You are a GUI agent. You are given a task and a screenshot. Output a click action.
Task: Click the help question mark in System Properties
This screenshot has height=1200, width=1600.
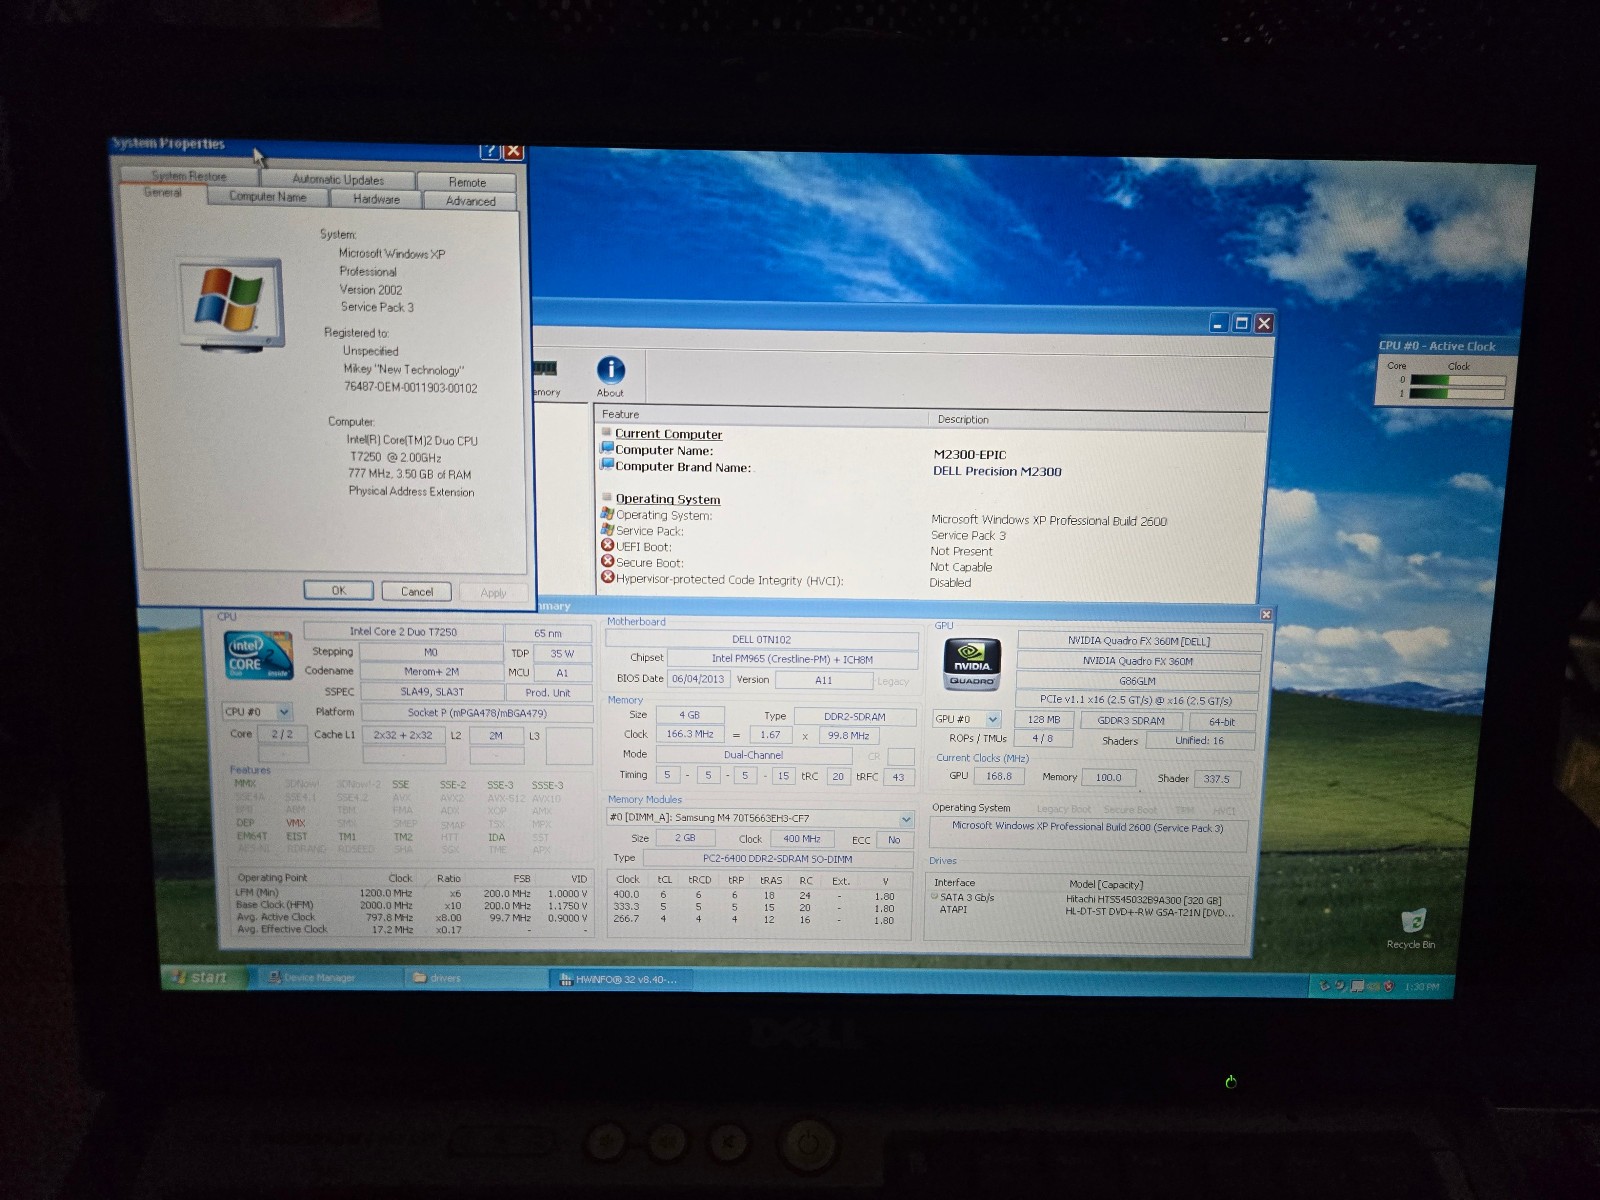[x=489, y=151]
